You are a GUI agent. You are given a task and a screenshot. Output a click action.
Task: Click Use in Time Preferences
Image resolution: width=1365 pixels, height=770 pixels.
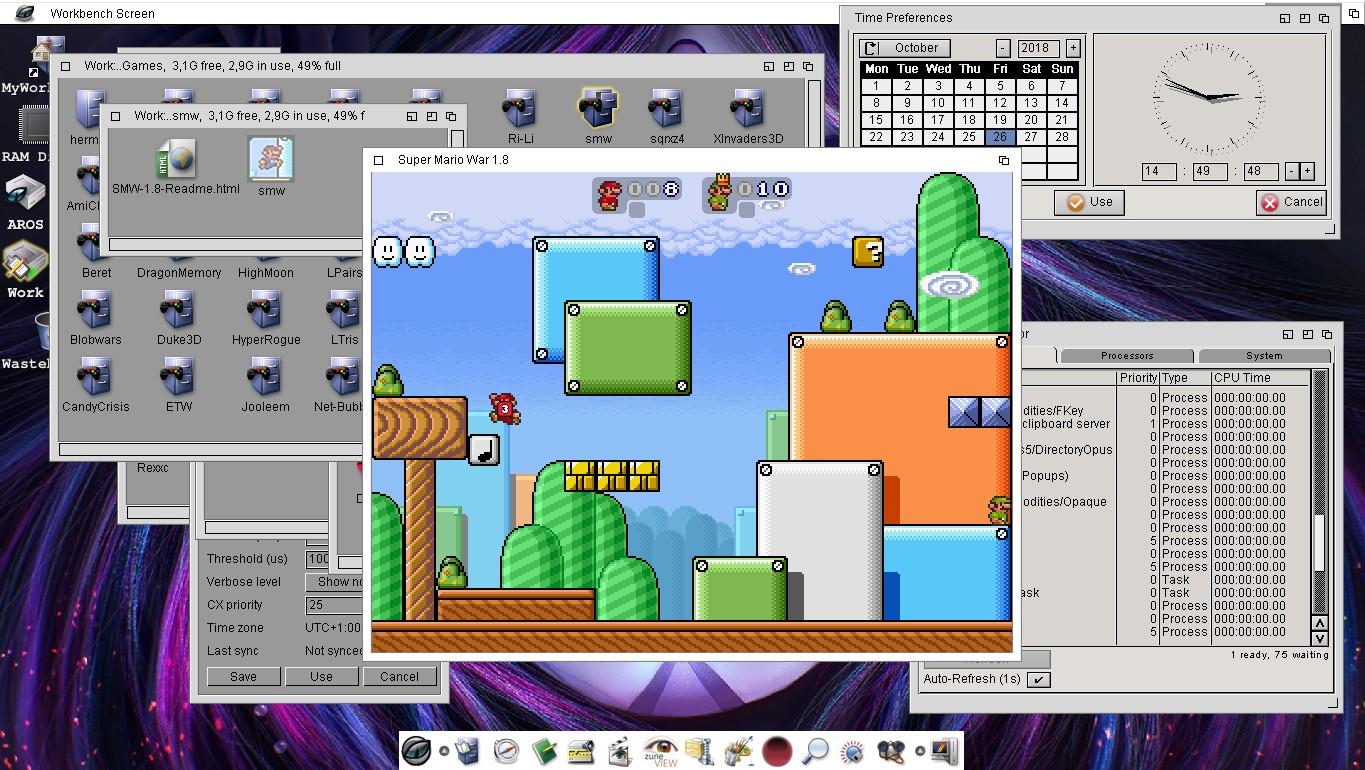[x=1089, y=202]
